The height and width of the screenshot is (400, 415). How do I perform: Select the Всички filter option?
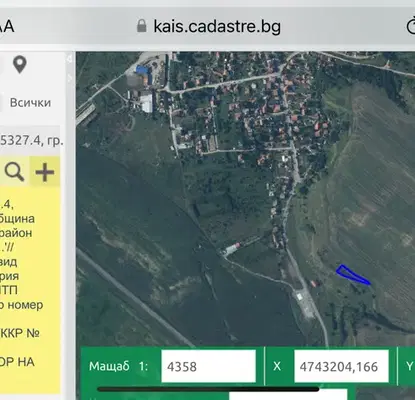[30, 103]
